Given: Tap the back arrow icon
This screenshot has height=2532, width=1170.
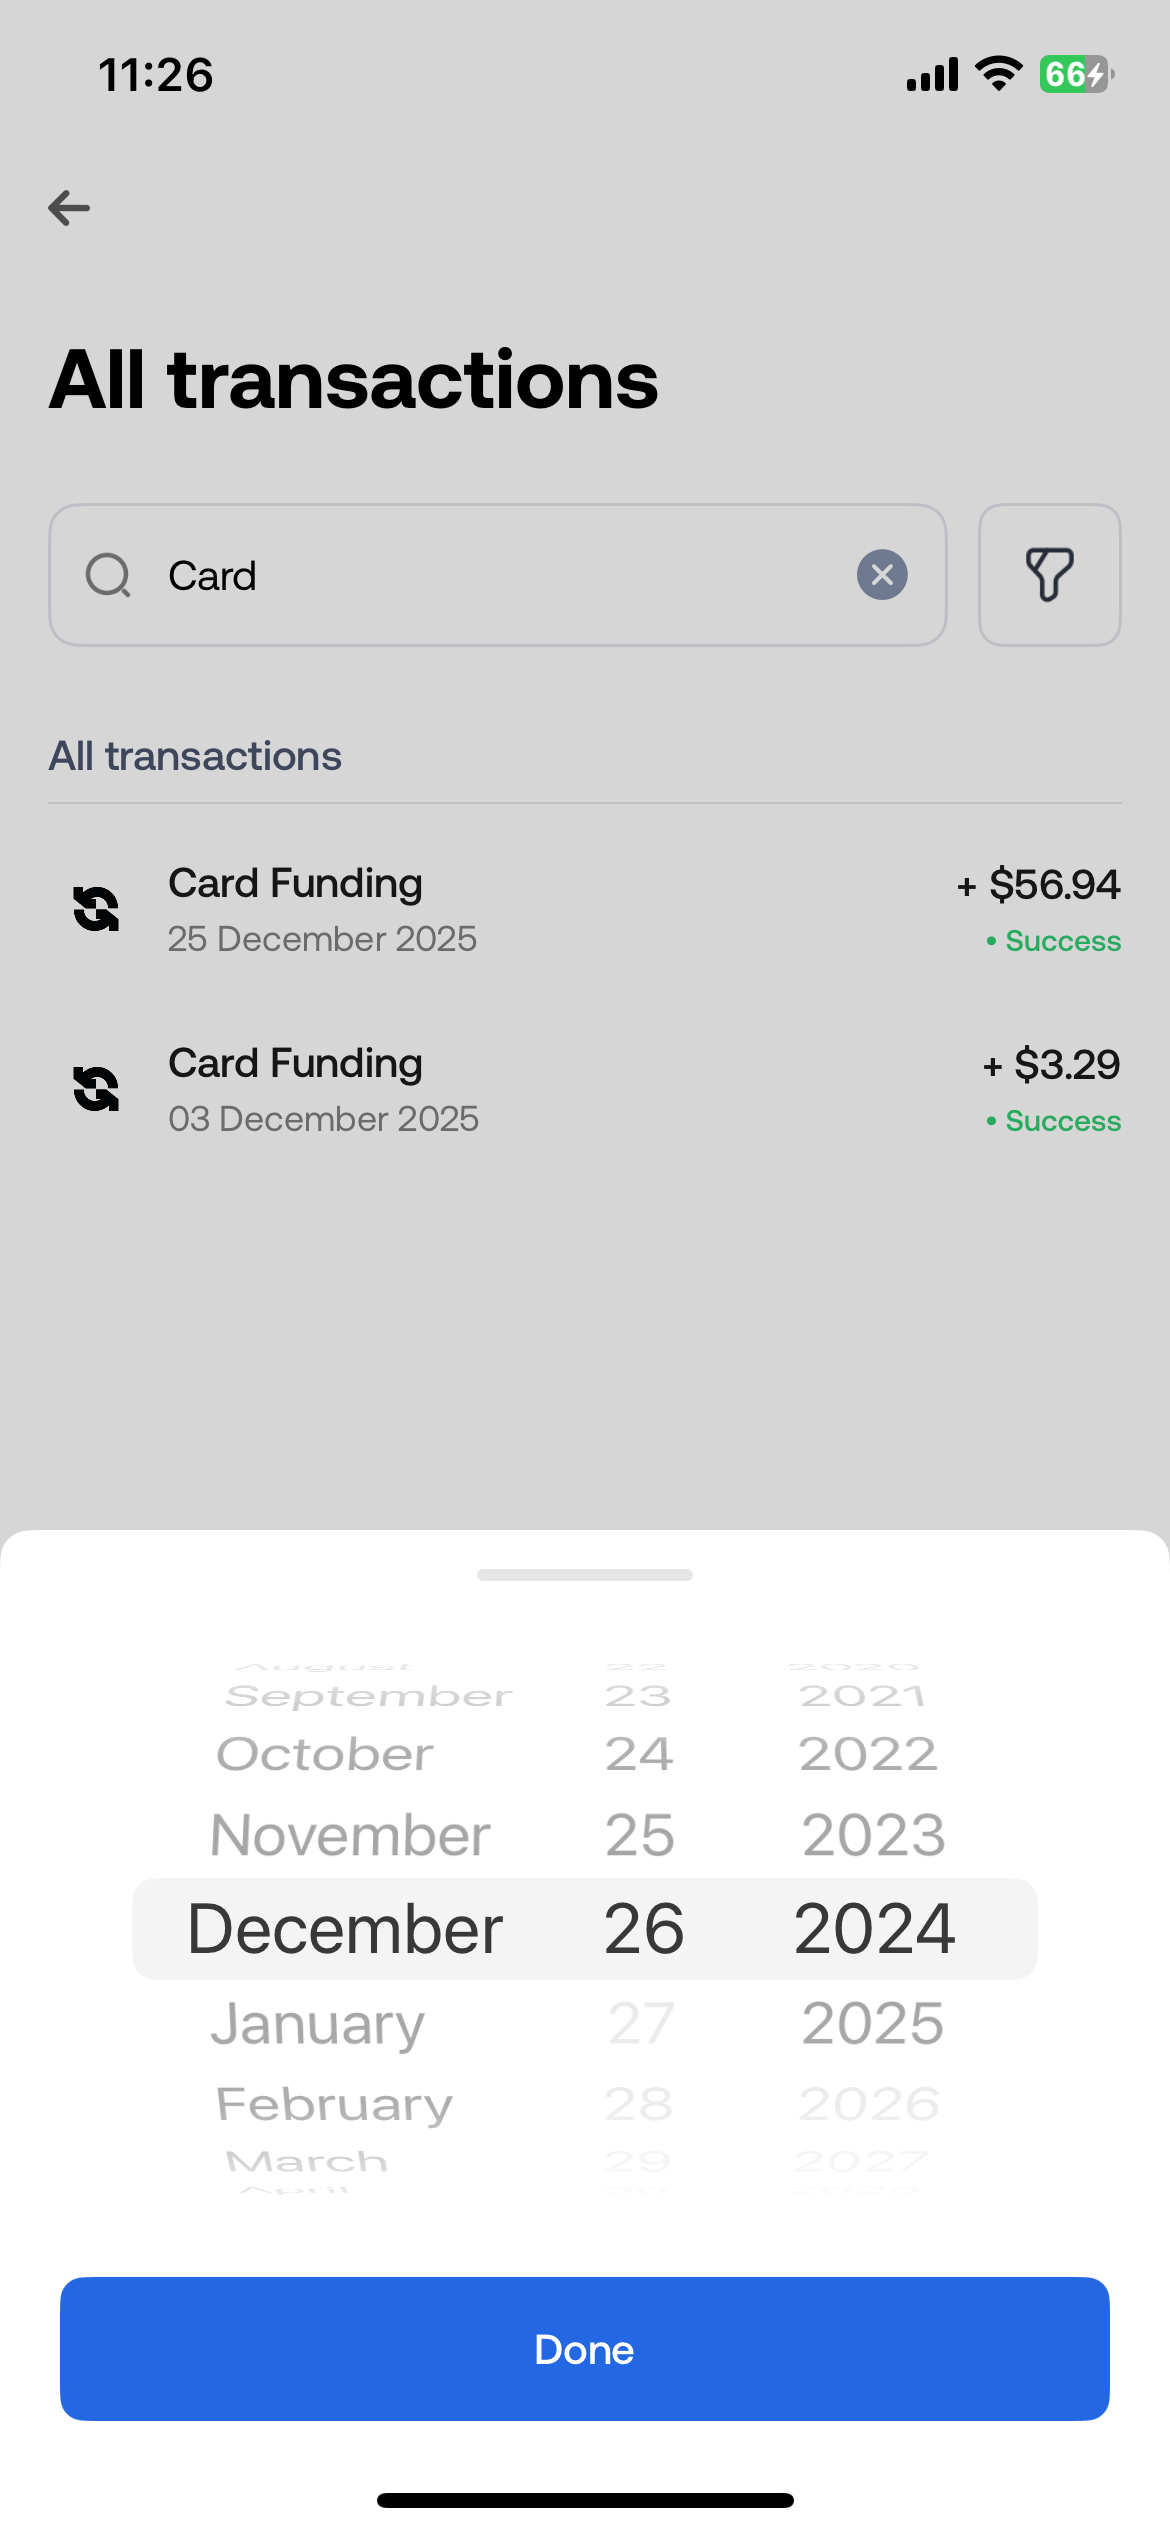Looking at the screenshot, I should [69, 208].
